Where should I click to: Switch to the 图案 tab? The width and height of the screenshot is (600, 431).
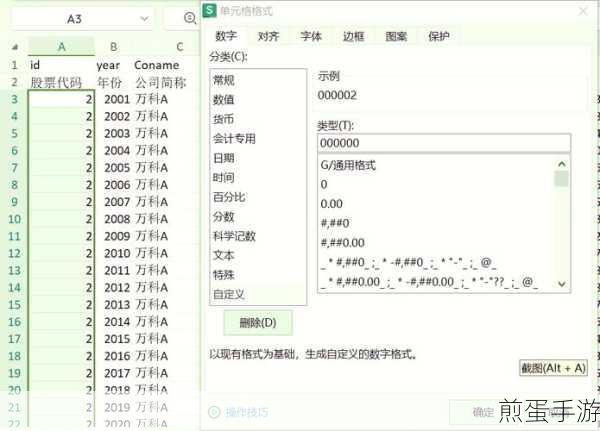click(396, 36)
